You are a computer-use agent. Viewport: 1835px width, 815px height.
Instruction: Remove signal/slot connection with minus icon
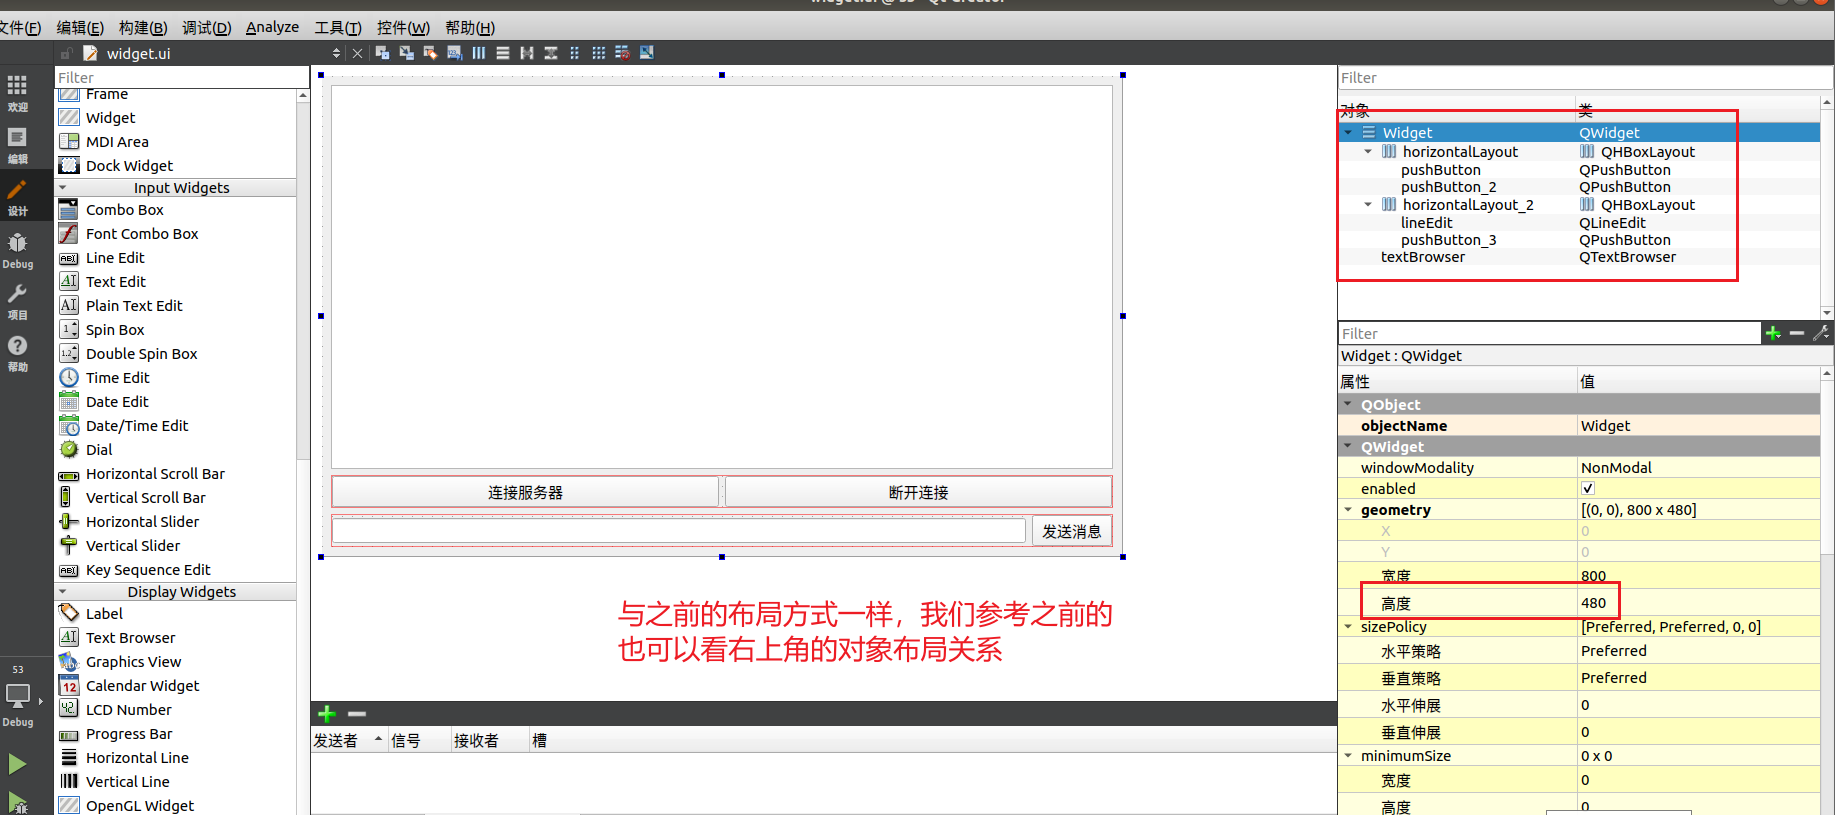(x=357, y=714)
